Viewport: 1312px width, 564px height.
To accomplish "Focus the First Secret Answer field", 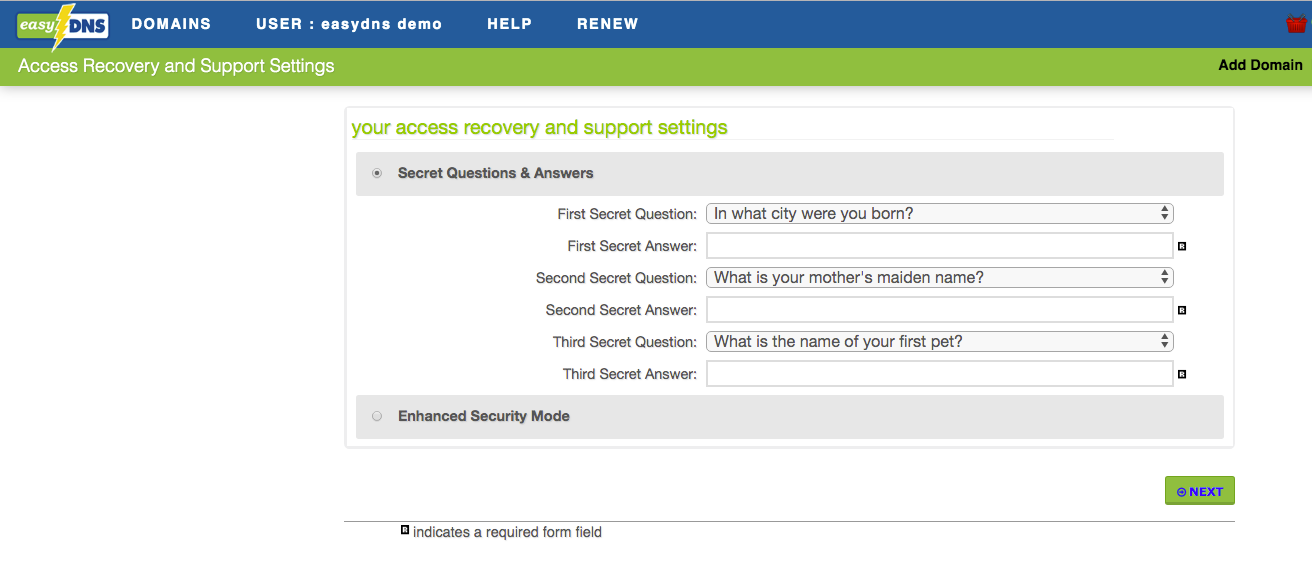I will (939, 245).
